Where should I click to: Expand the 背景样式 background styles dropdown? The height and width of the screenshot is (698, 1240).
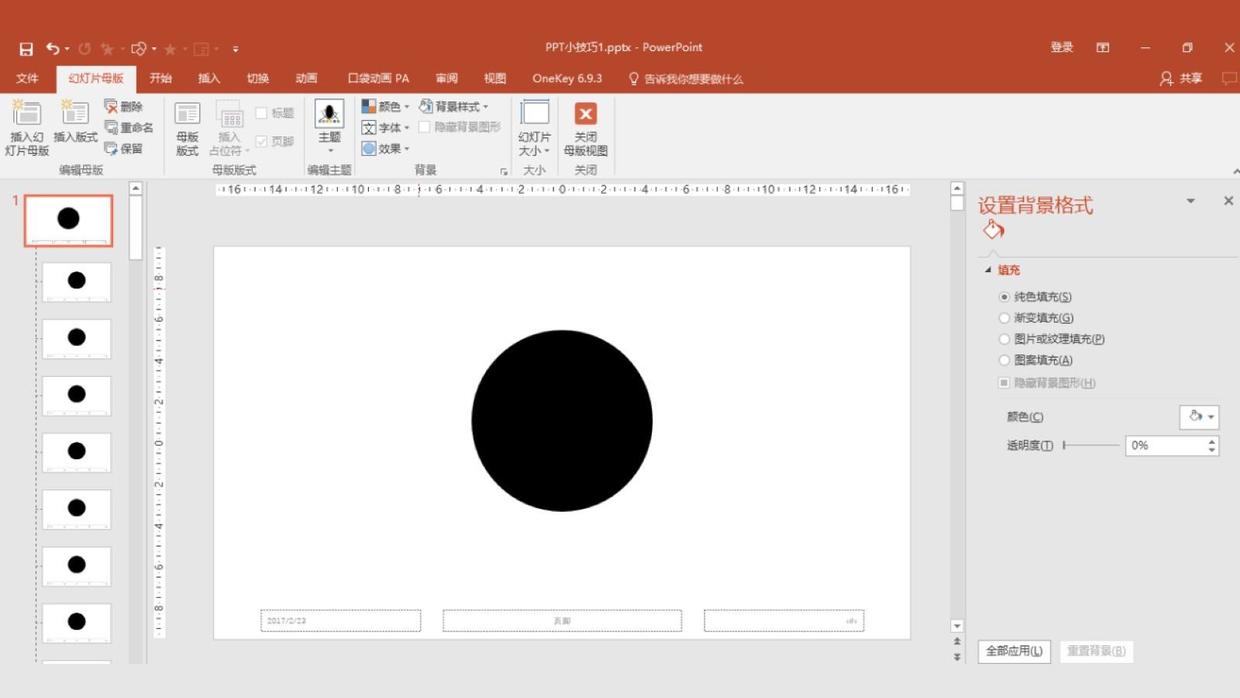(x=455, y=106)
